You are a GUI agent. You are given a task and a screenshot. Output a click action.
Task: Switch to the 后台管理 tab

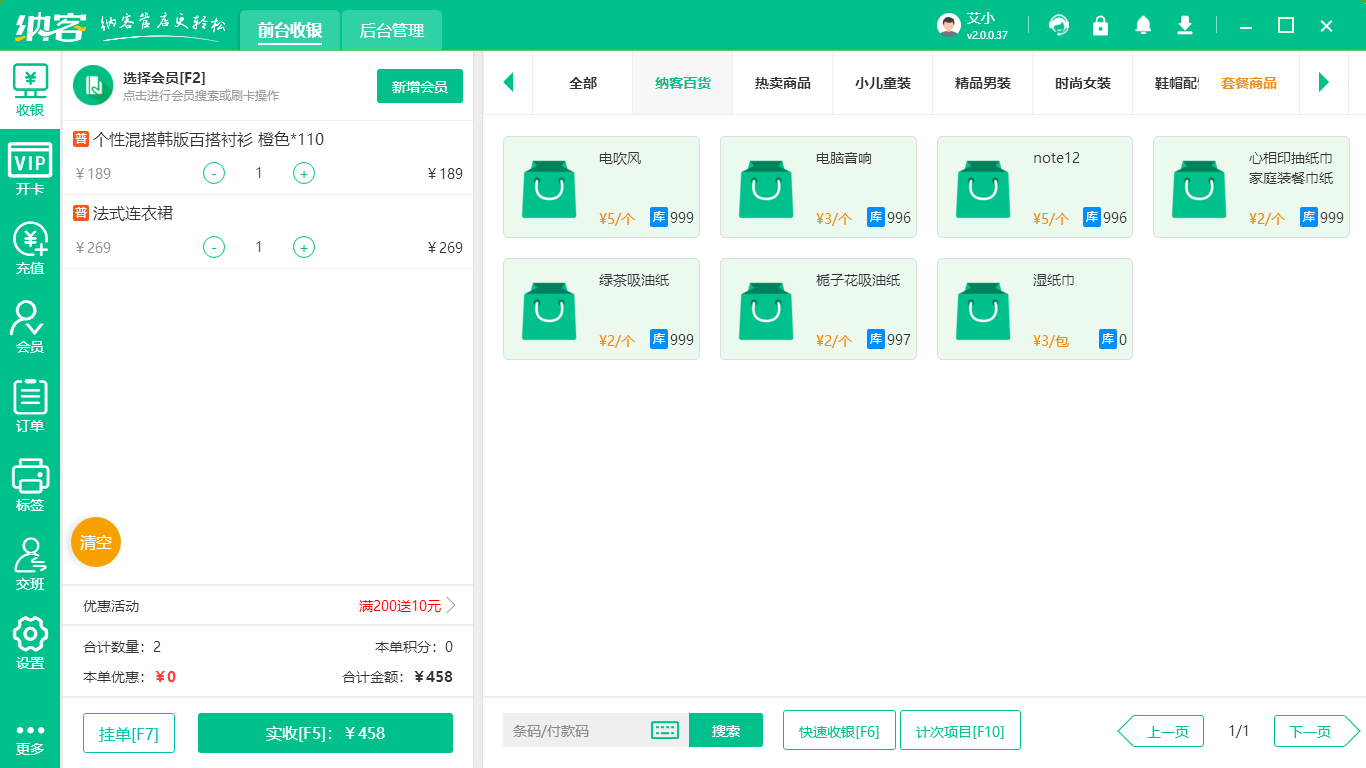[x=392, y=31]
